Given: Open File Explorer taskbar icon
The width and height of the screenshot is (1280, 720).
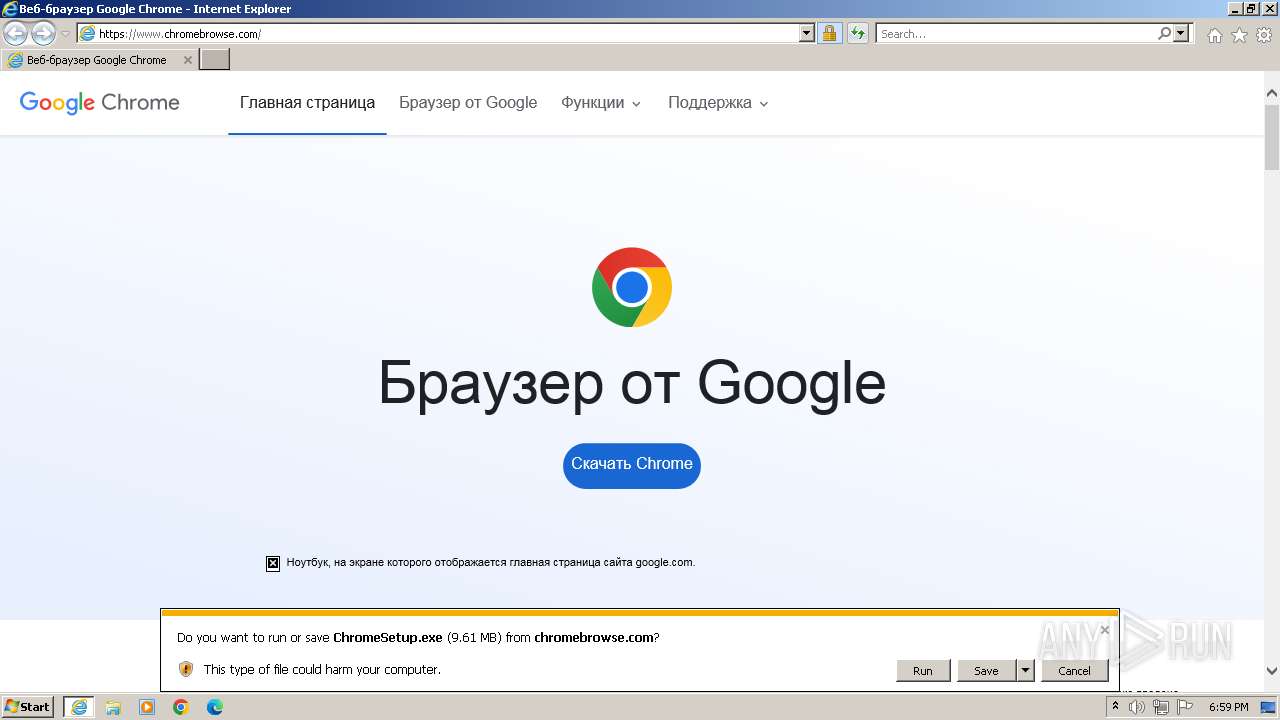Looking at the screenshot, I should pyautogui.click(x=113, y=707).
